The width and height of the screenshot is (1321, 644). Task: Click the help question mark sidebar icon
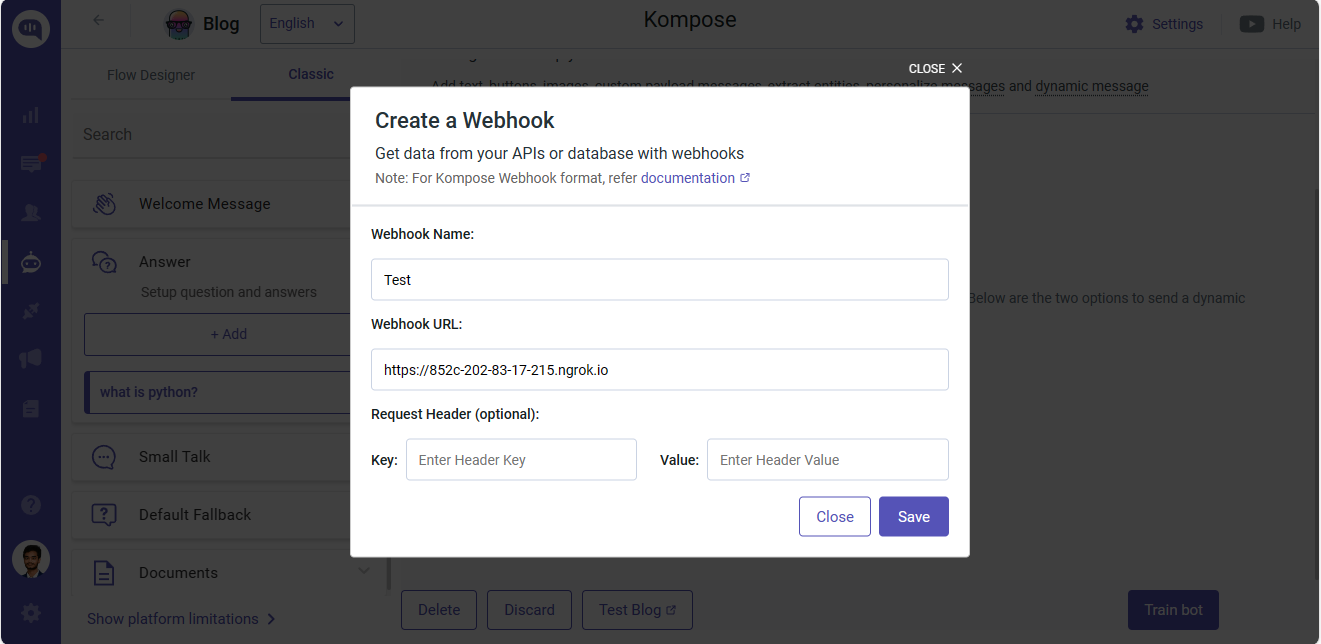tap(31, 505)
